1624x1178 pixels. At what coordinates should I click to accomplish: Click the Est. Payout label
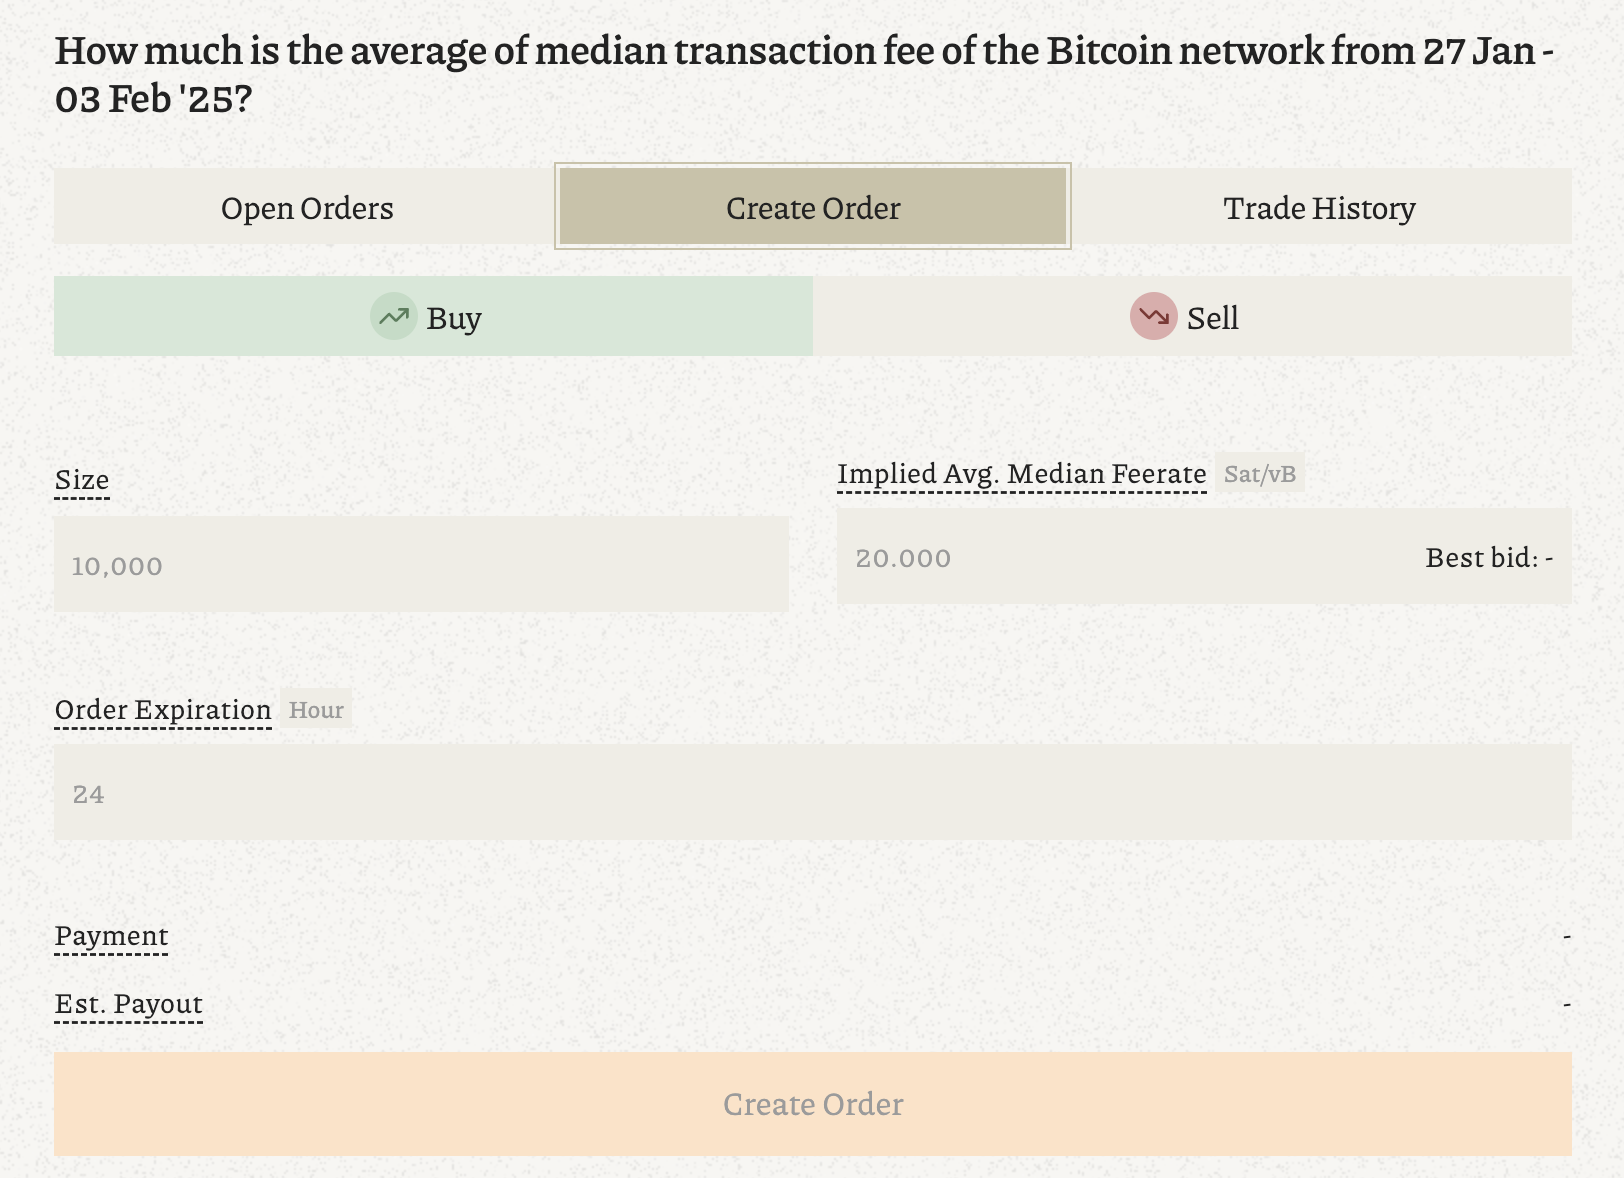coord(129,1004)
